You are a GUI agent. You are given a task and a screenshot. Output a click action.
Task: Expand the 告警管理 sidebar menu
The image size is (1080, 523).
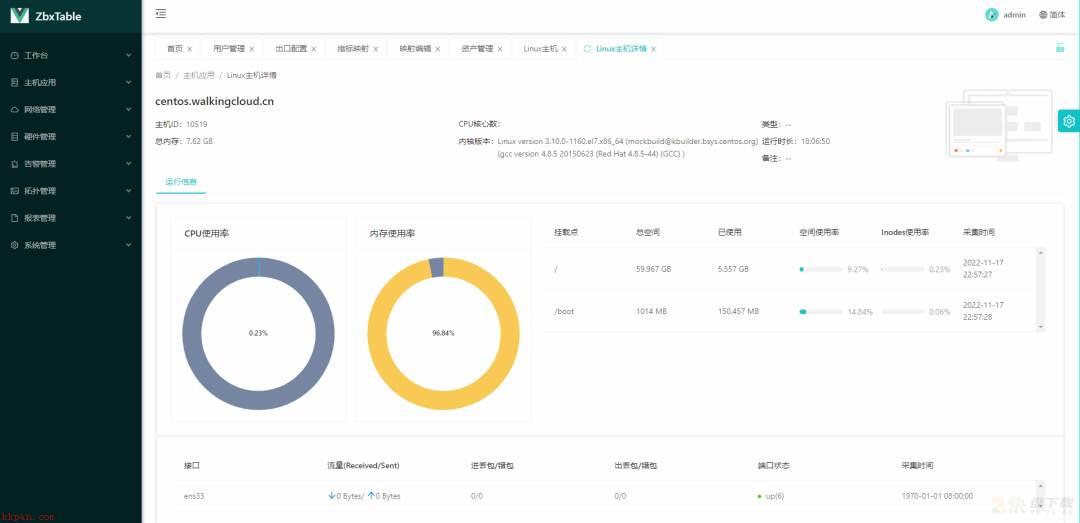71,164
